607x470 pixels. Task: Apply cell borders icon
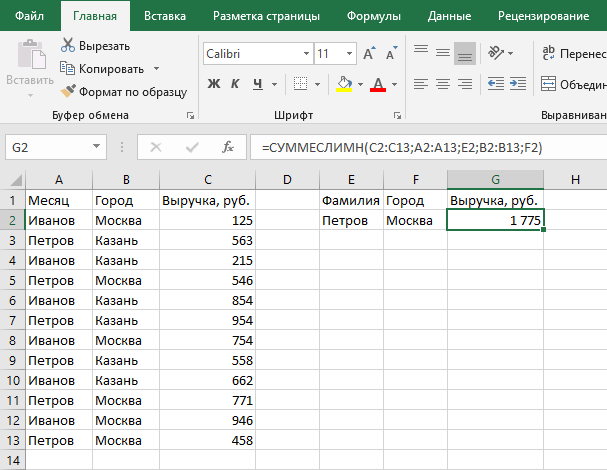point(300,84)
